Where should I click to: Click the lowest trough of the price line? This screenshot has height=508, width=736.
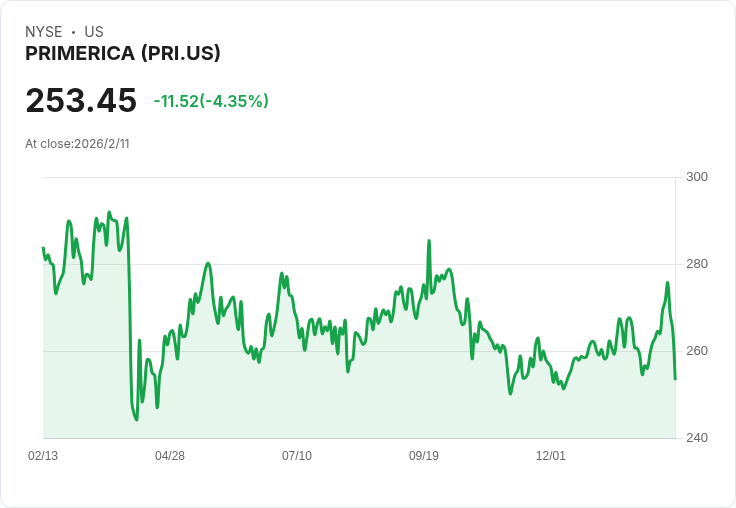point(136,420)
